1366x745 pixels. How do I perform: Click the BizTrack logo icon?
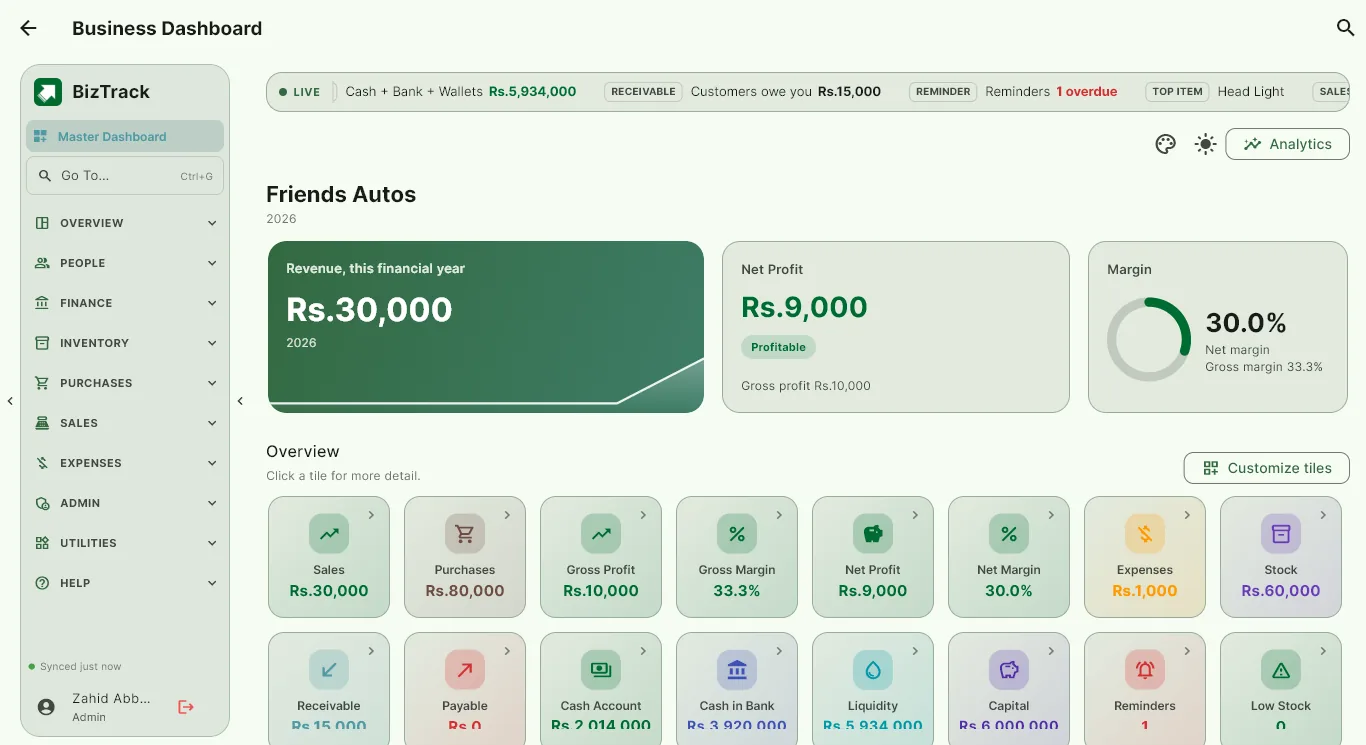pos(48,92)
